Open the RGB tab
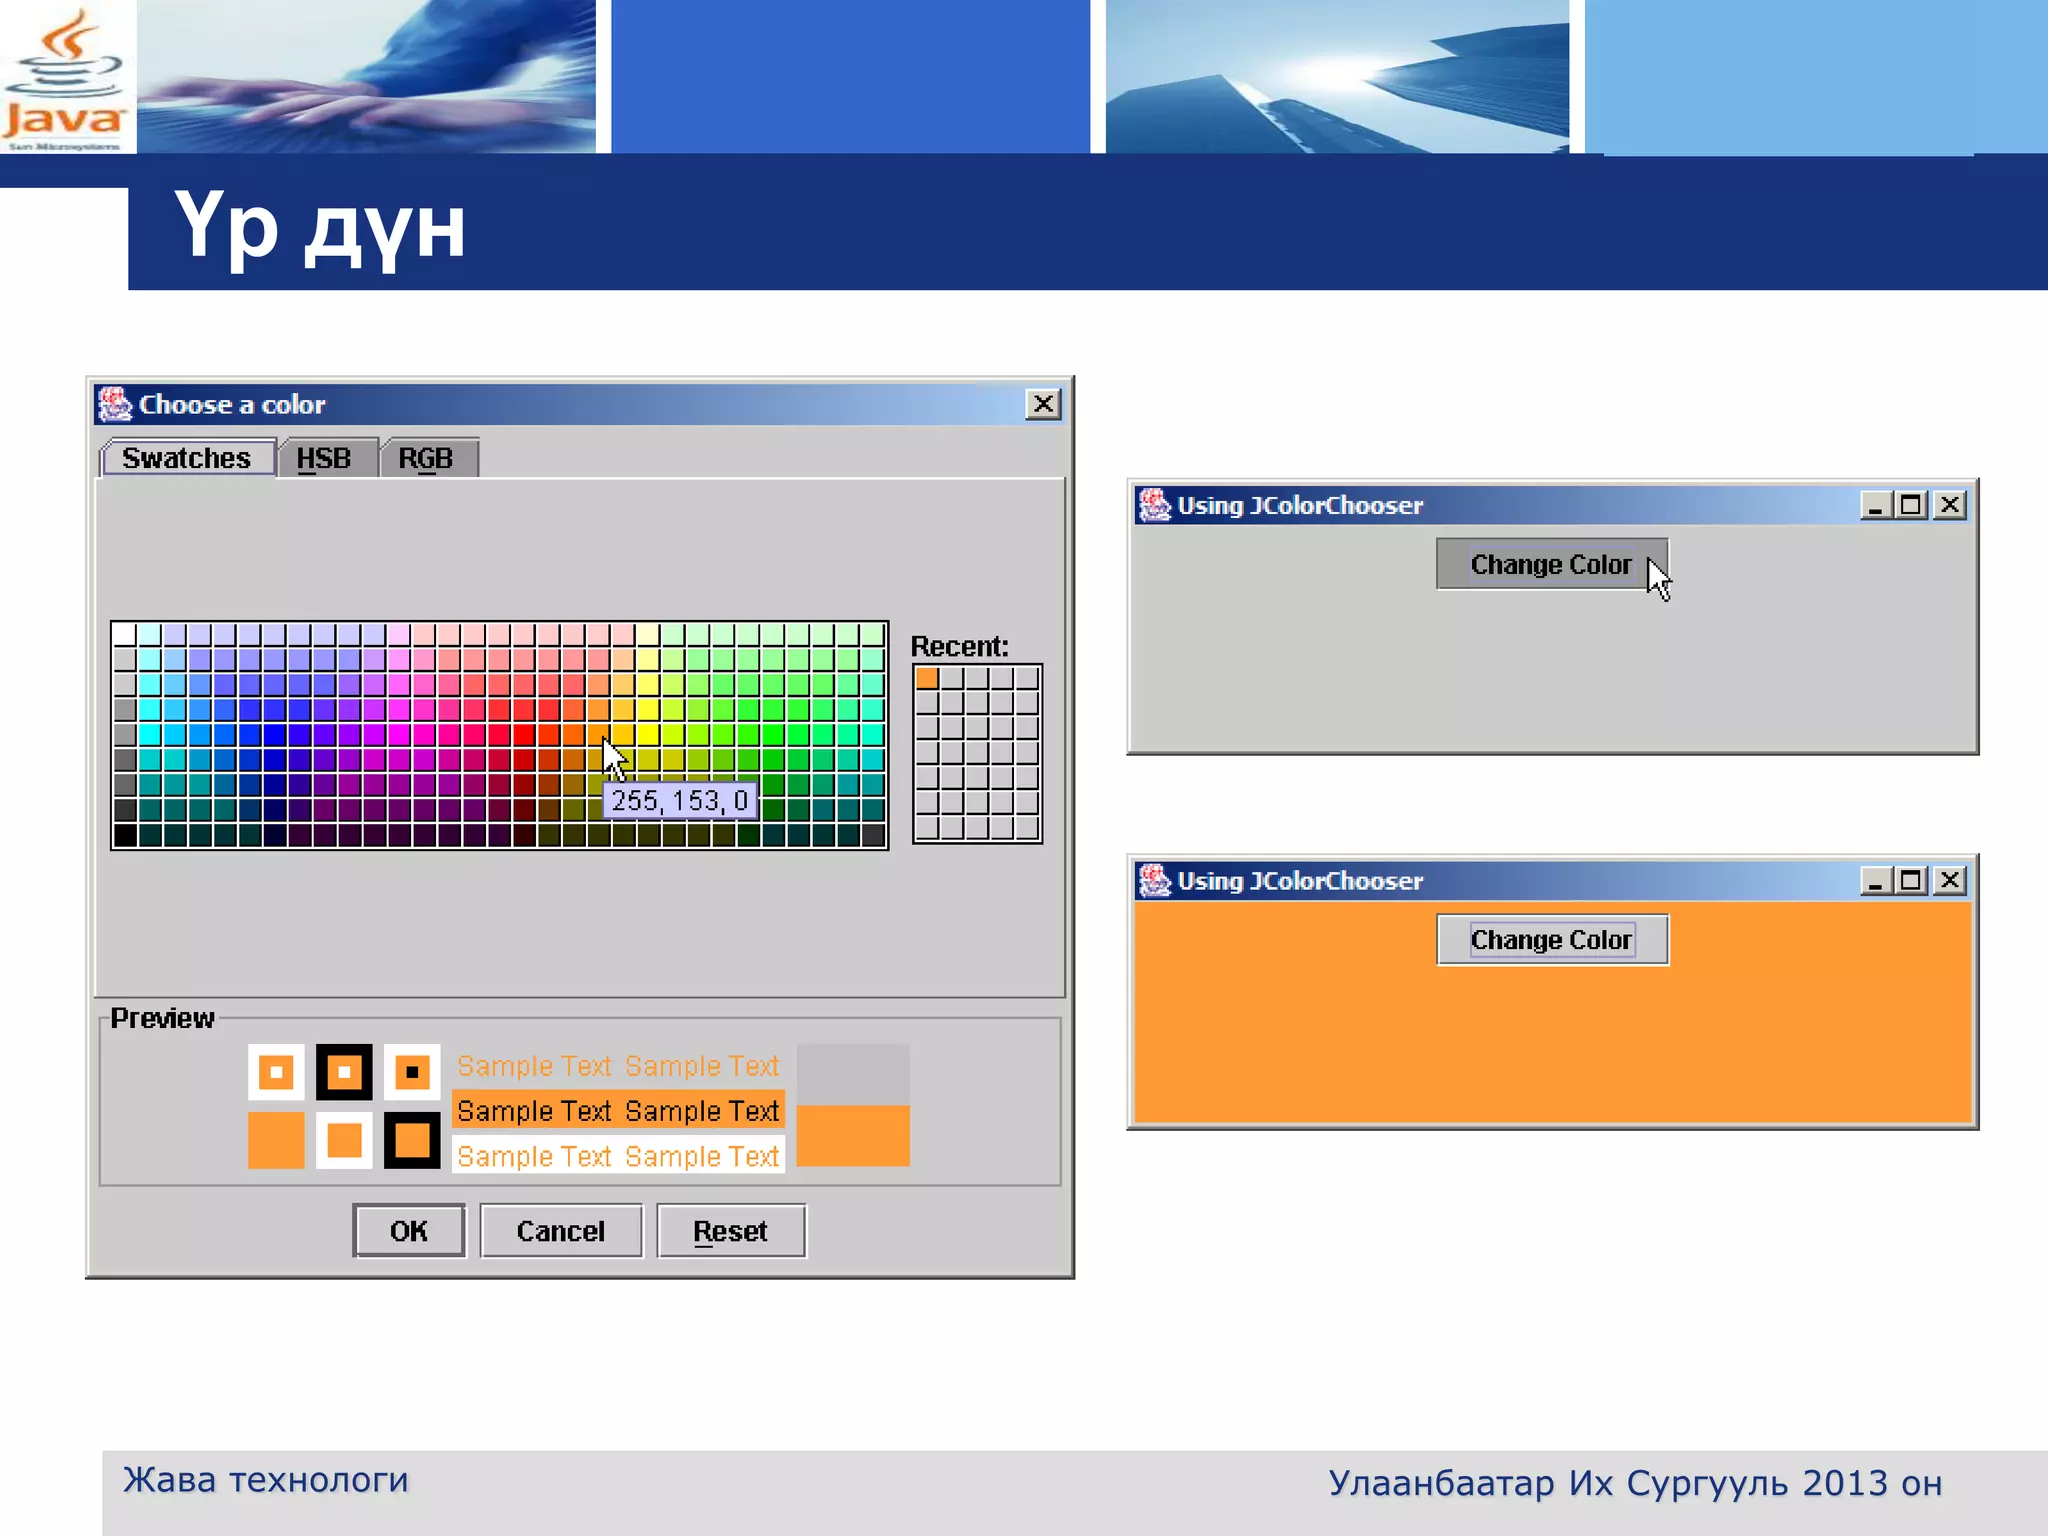This screenshot has height=1536, width=2048. tap(426, 458)
